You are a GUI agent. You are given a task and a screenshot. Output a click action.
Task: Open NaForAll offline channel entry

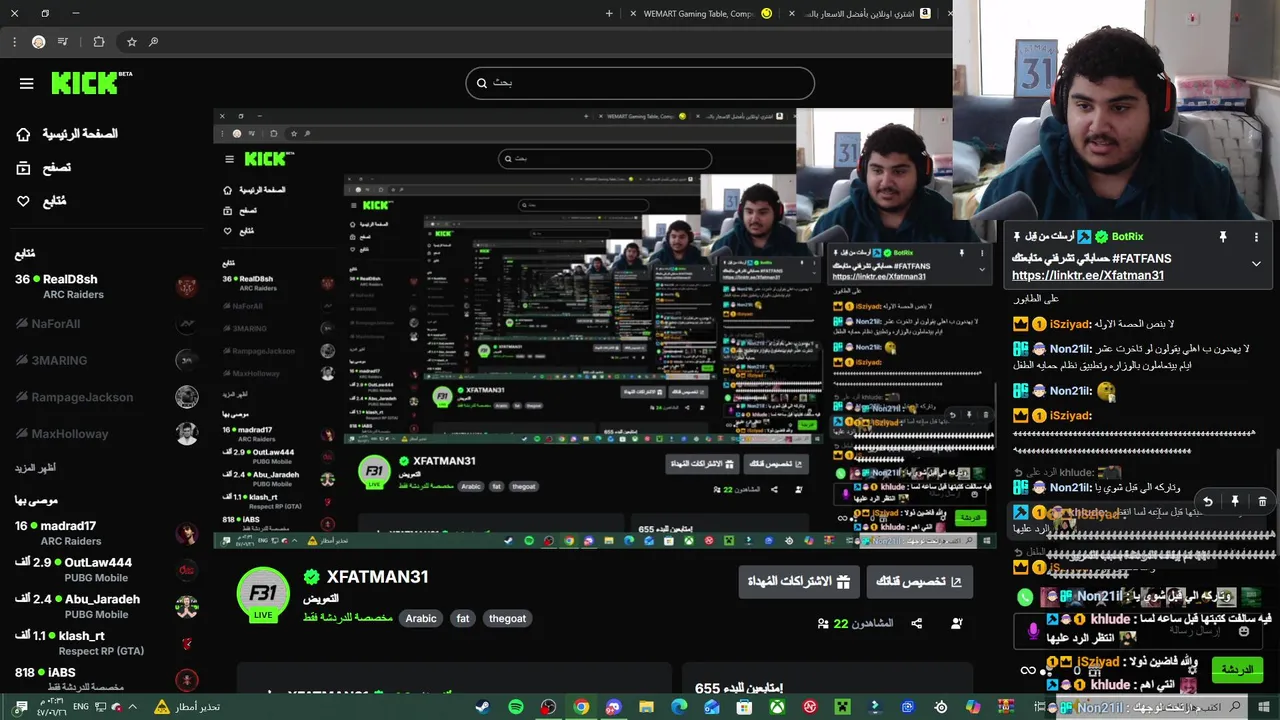(106, 324)
